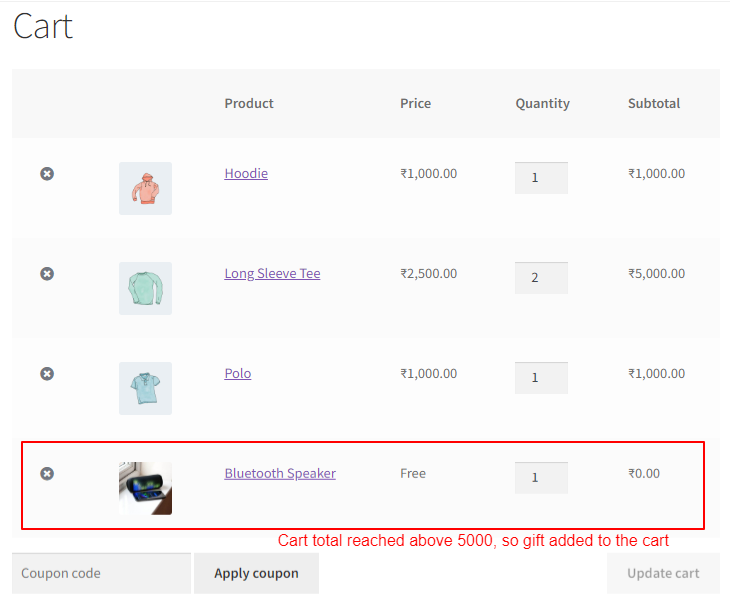Click the Polo subtotal ₹1,000.00
This screenshot has height=600, width=730.
point(656,374)
